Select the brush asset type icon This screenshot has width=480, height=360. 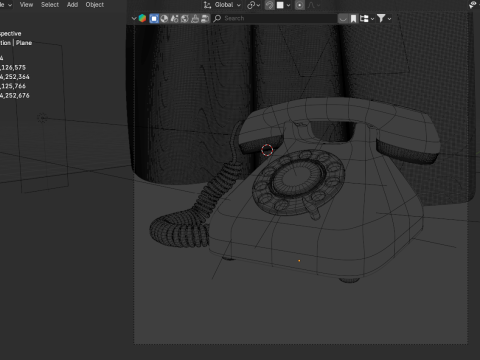195,18
